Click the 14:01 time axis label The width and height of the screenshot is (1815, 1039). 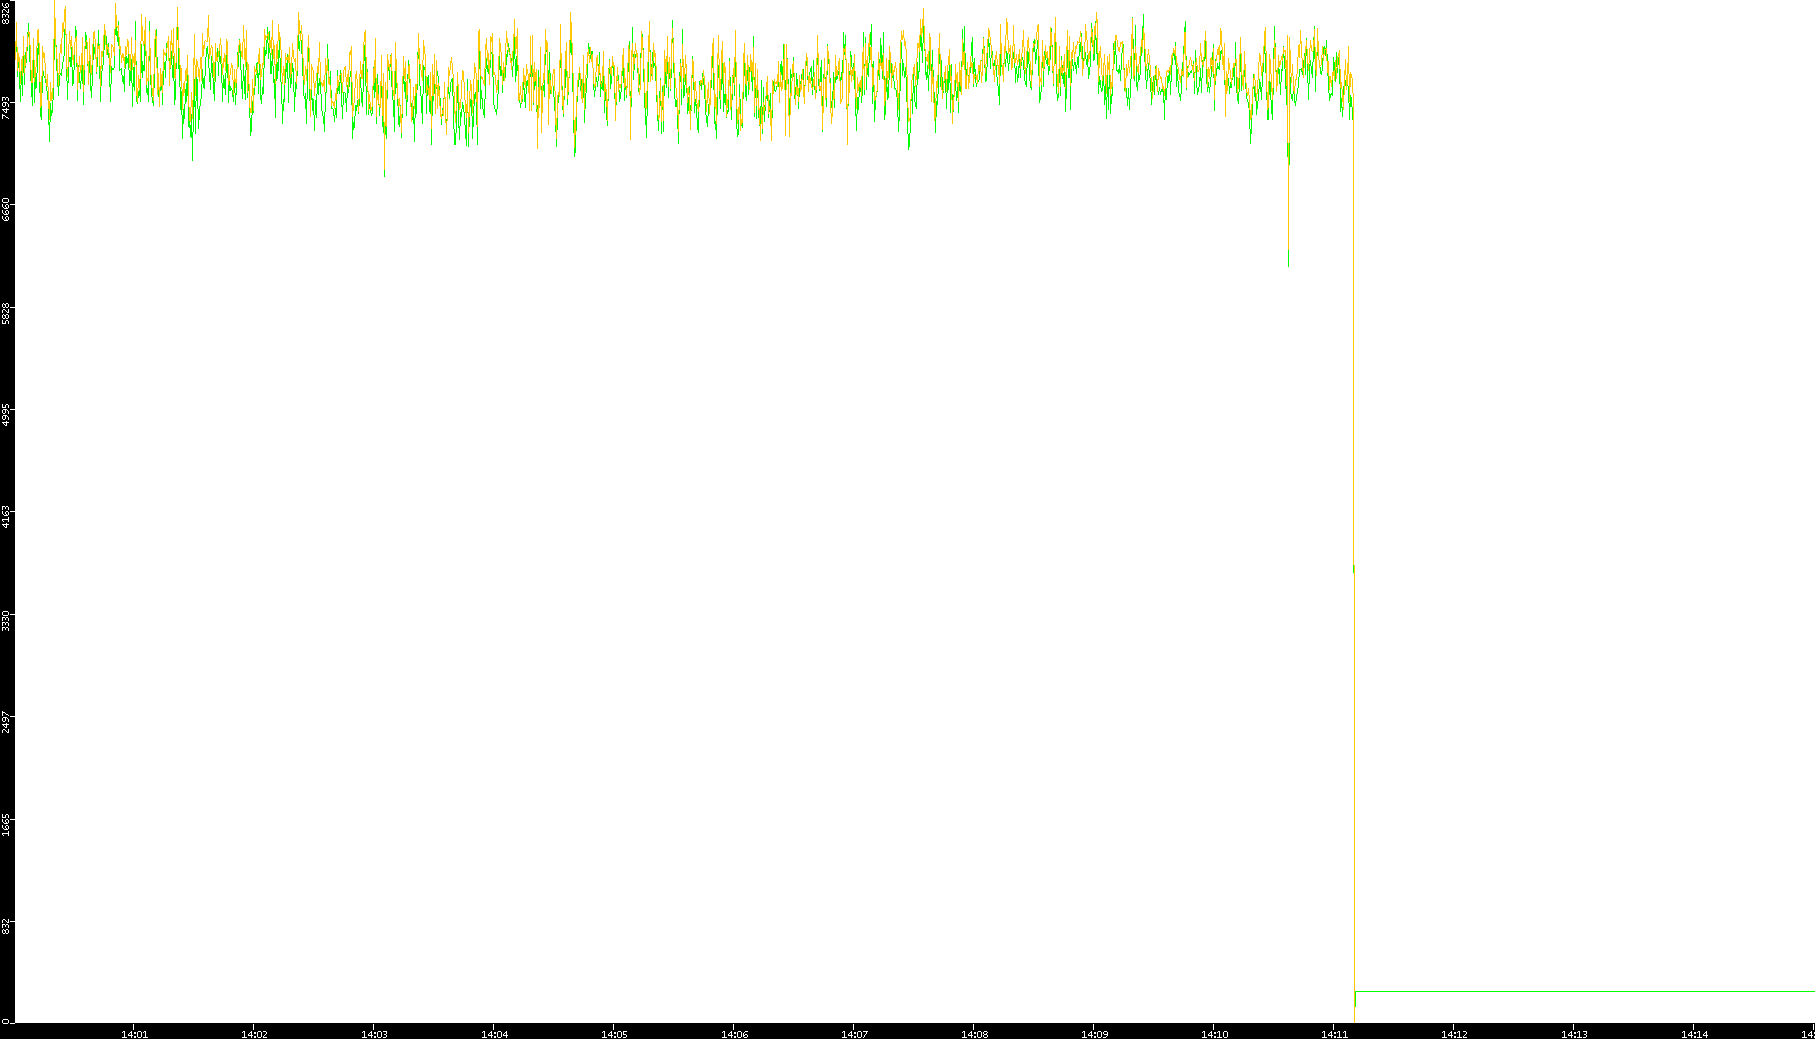[x=134, y=1033]
